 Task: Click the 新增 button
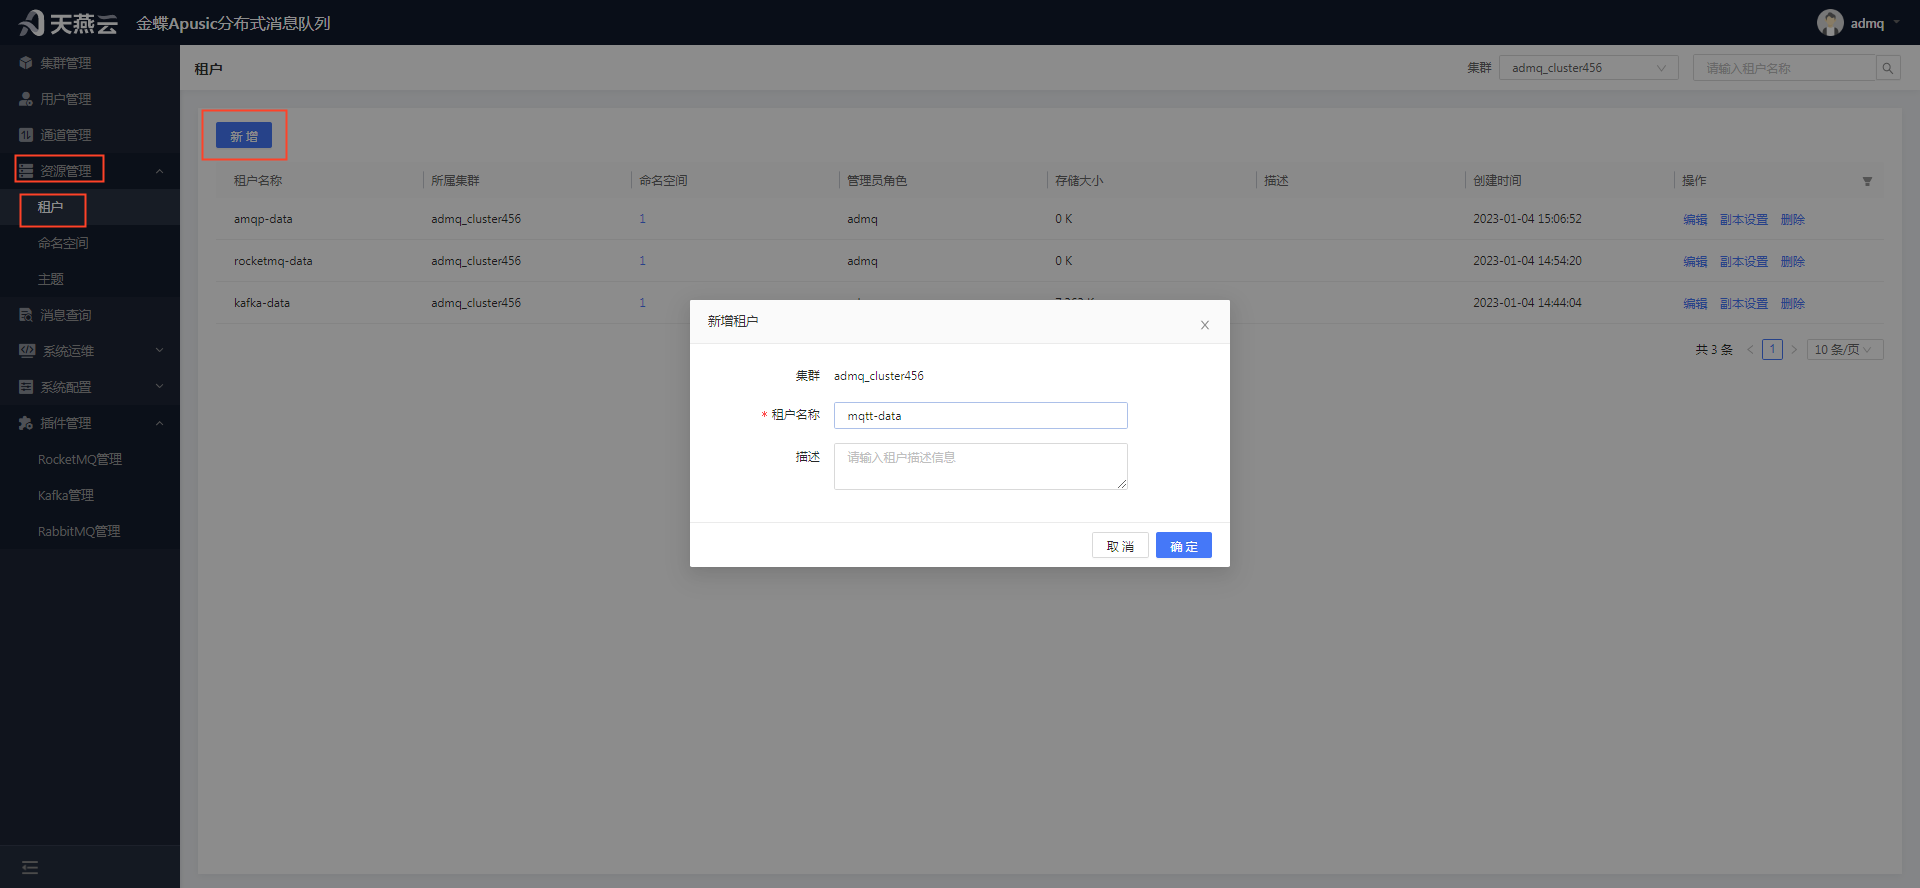tap(244, 136)
